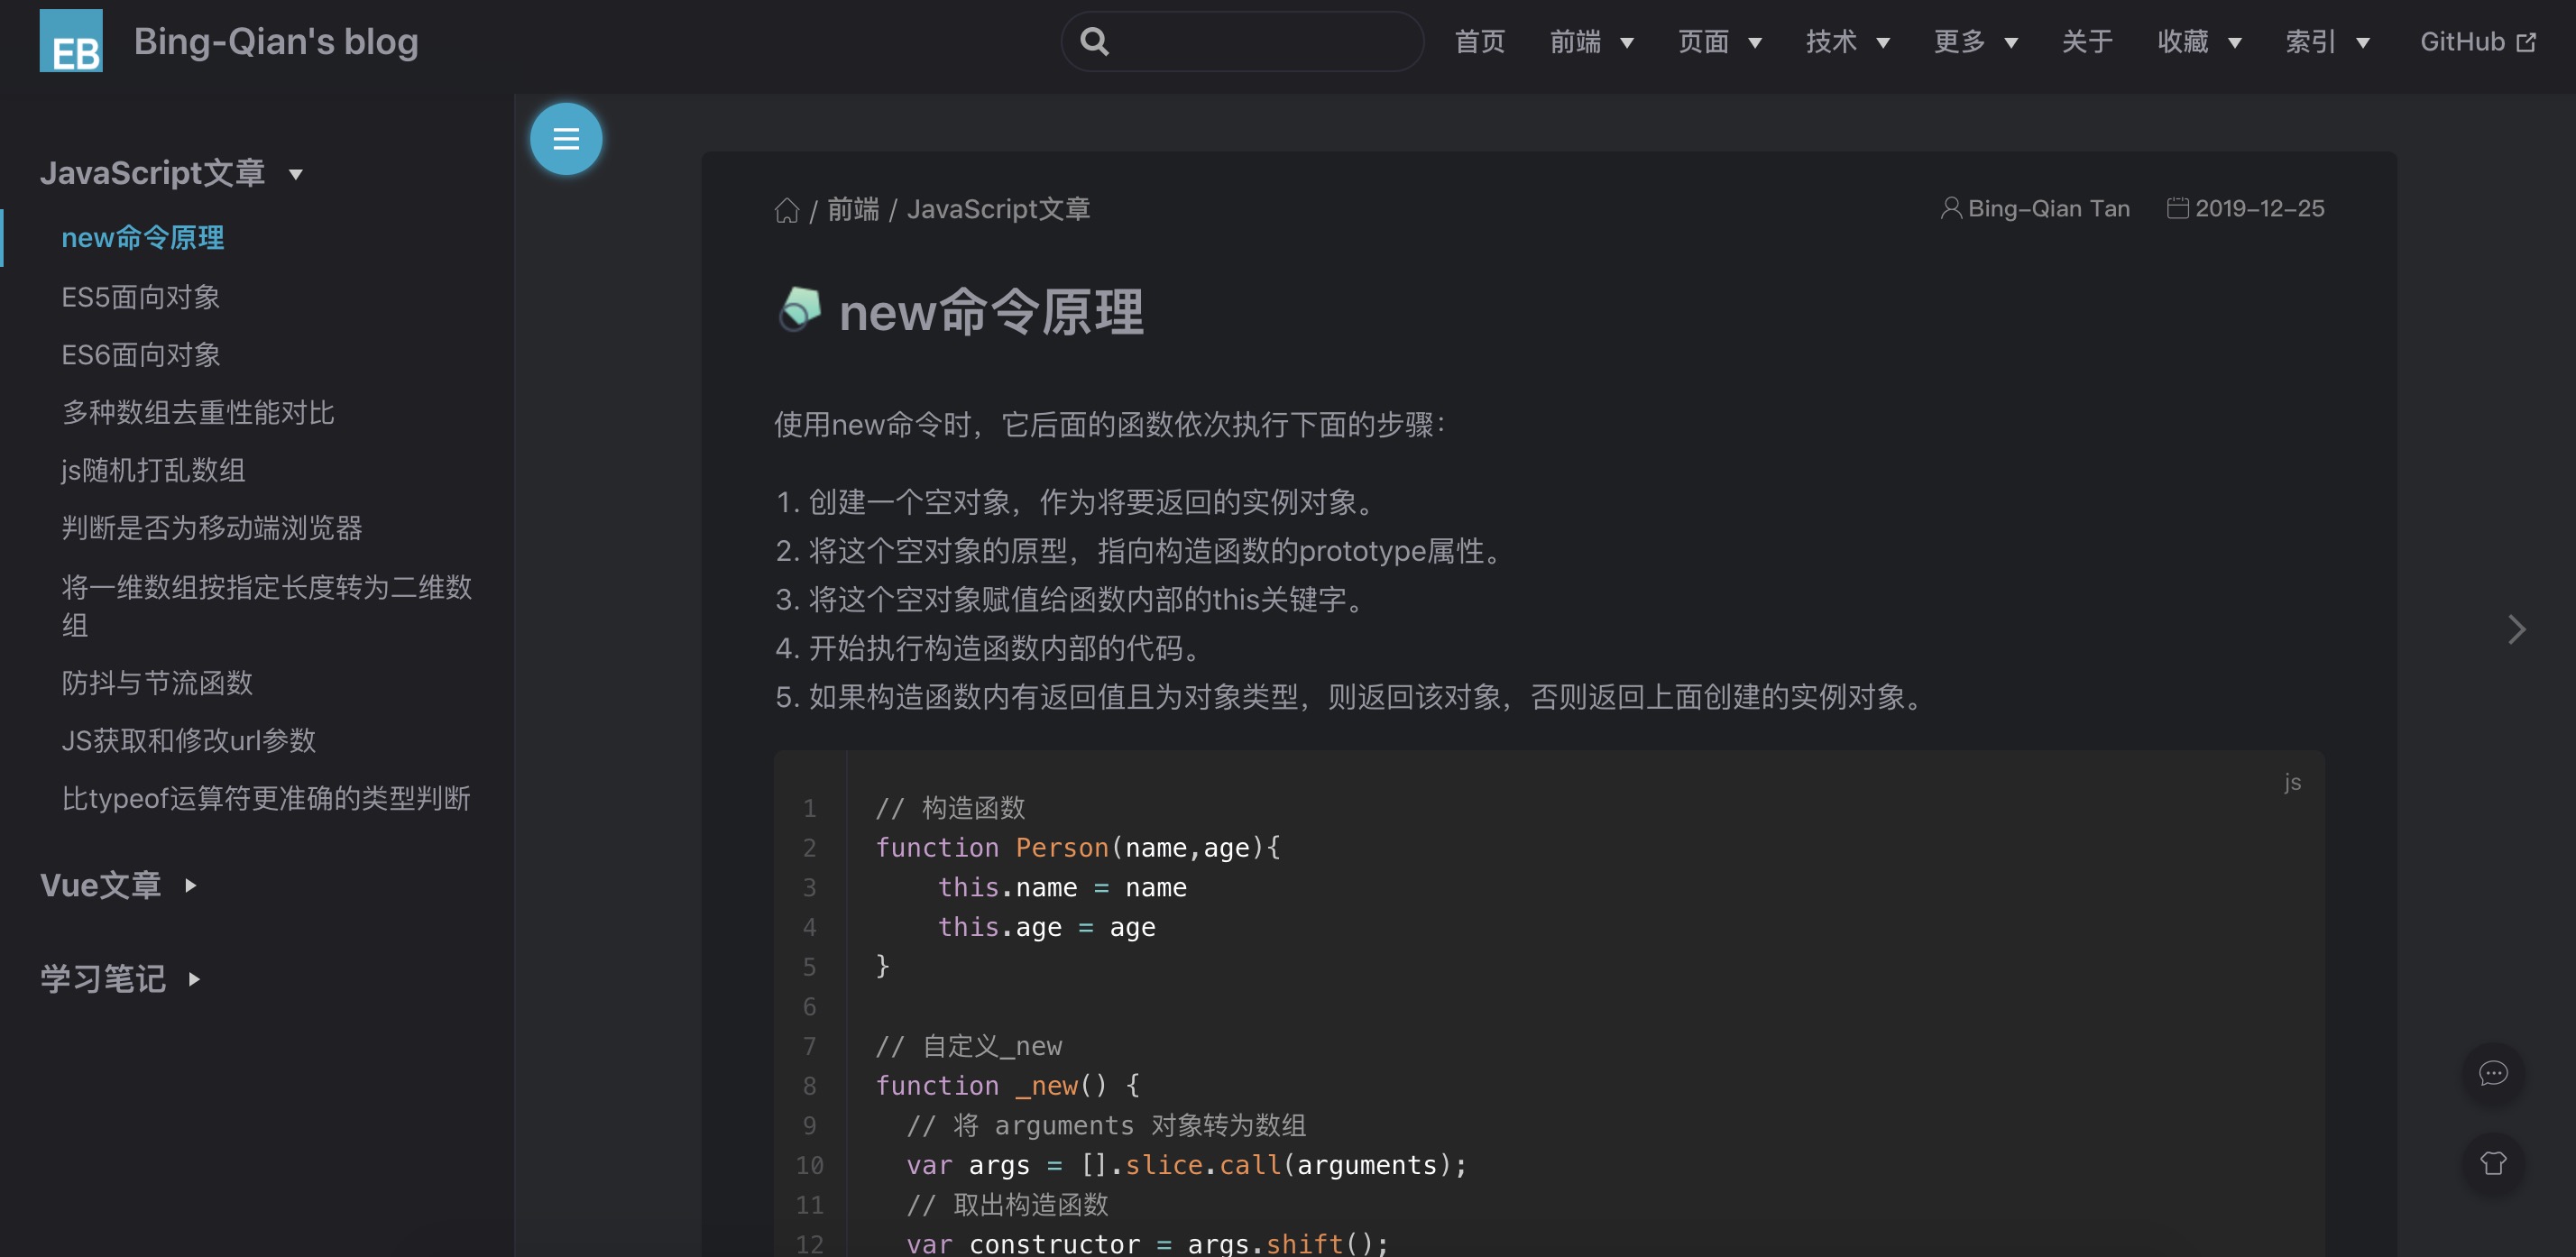
Task: Click the new命令原理 heading text
Action: [991, 312]
